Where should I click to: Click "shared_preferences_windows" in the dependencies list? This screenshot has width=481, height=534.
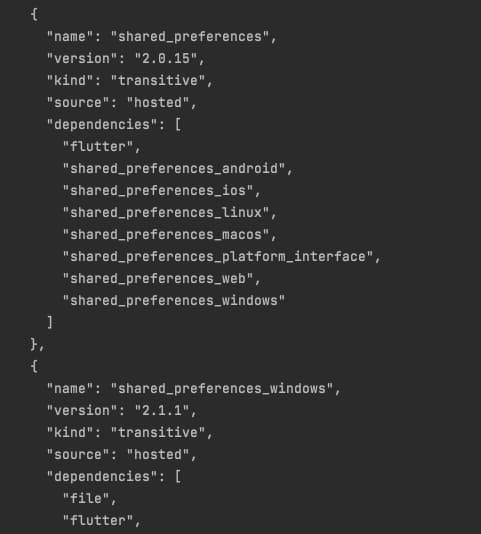(x=174, y=300)
